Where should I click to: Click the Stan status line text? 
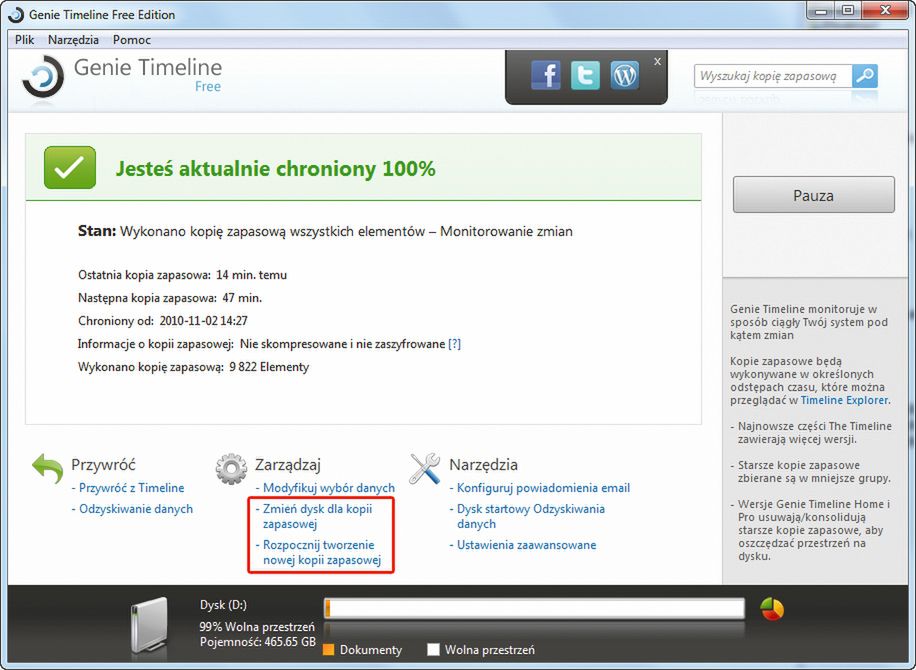pos(325,231)
